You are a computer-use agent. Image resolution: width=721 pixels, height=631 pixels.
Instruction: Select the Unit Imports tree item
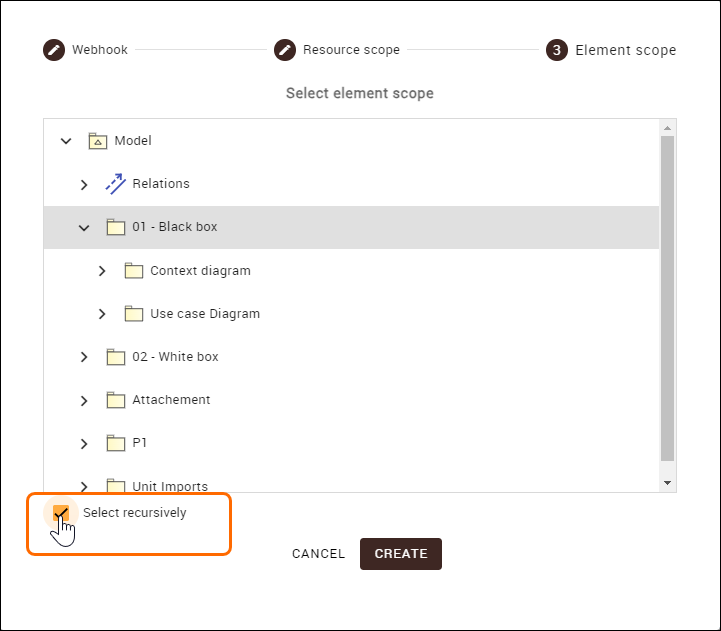click(x=170, y=486)
